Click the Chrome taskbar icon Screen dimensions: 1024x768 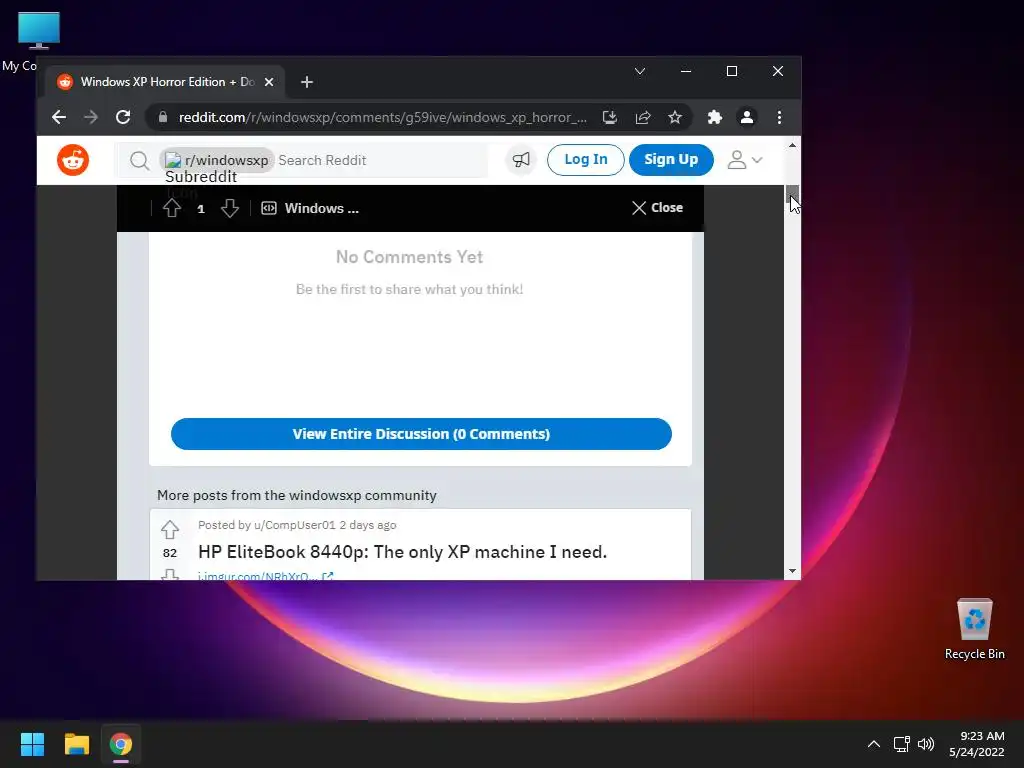121,744
